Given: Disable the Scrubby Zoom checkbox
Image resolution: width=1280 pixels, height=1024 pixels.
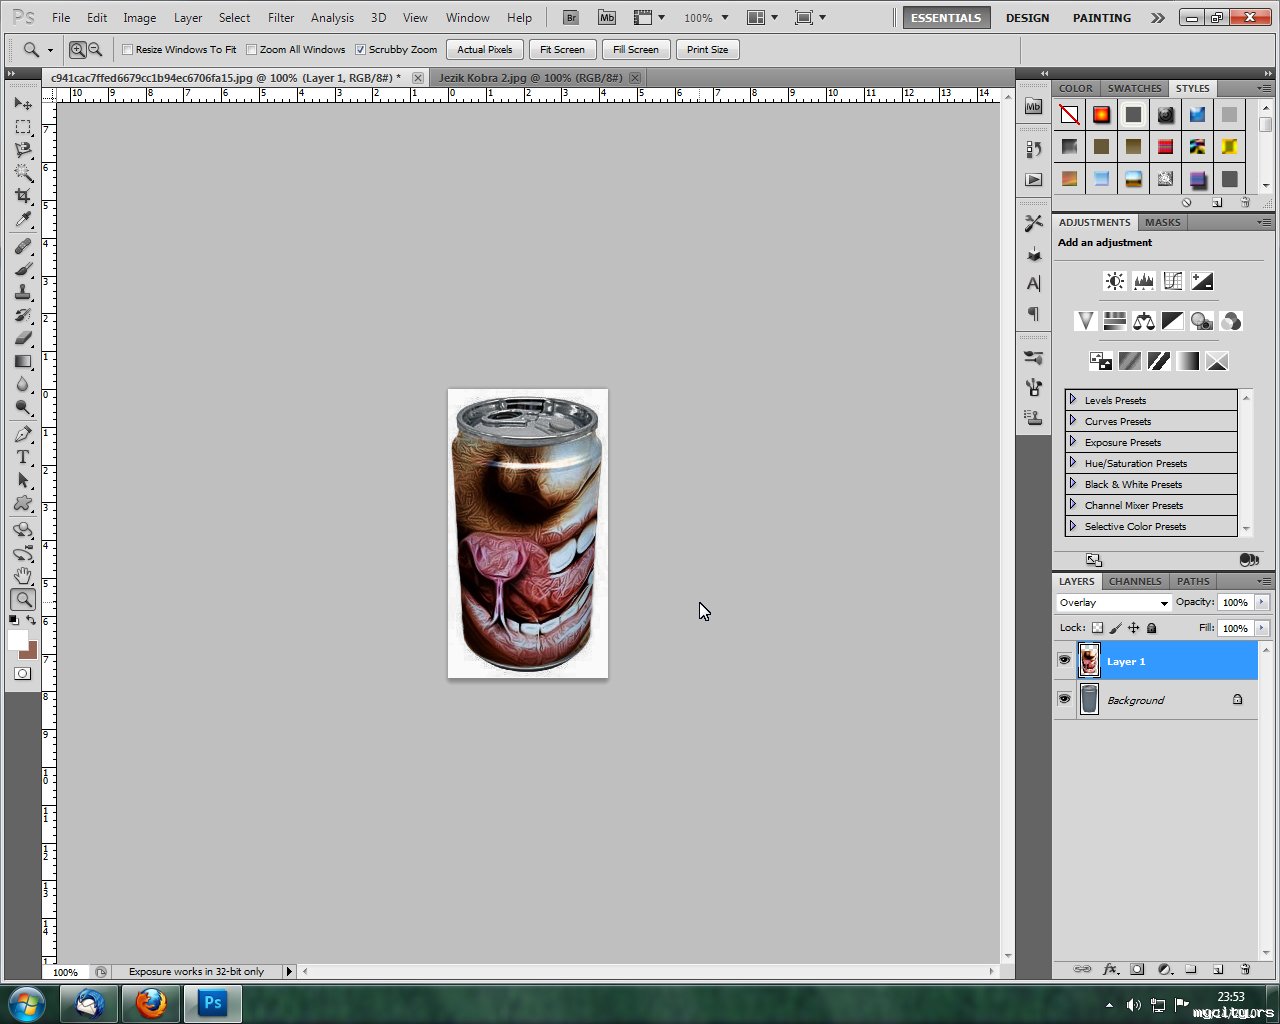Looking at the screenshot, I should [x=361, y=50].
